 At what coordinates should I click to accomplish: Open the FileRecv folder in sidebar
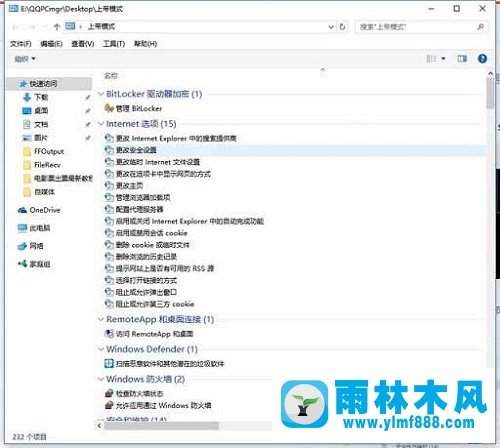(x=42, y=165)
